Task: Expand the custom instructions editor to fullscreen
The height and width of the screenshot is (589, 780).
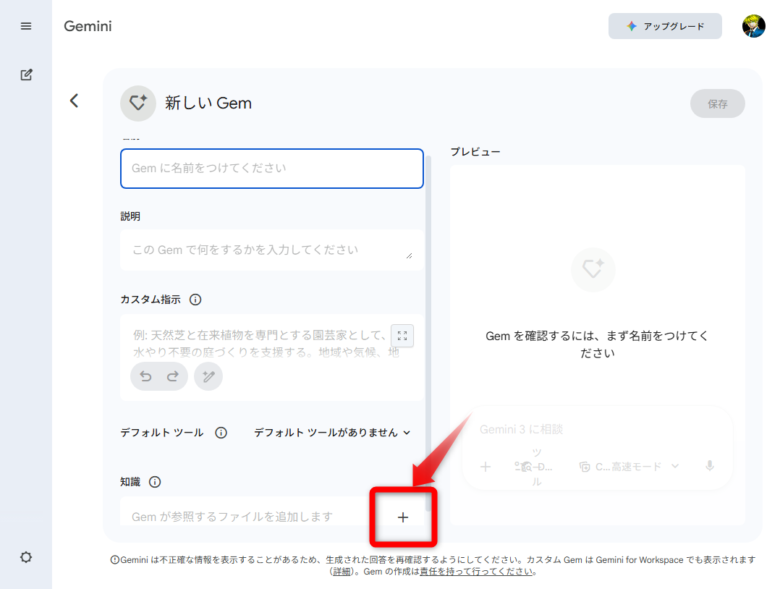Action: point(402,336)
